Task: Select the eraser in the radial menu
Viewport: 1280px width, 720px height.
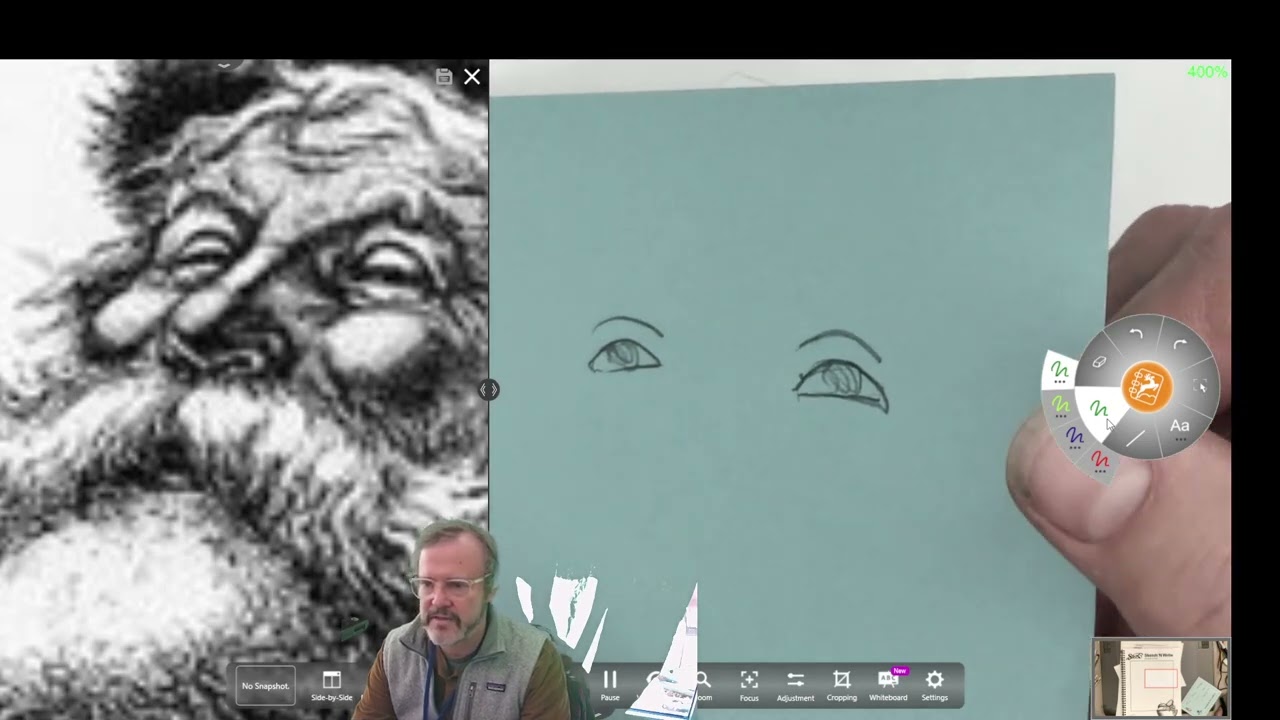Action: point(1099,362)
